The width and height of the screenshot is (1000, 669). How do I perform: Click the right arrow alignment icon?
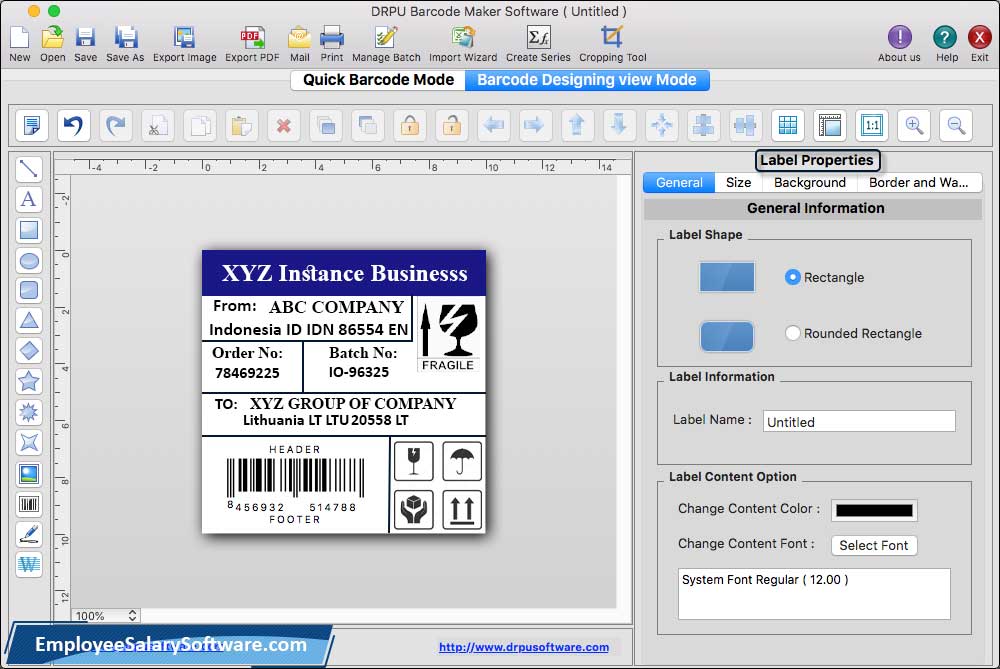(x=534, y=125)
